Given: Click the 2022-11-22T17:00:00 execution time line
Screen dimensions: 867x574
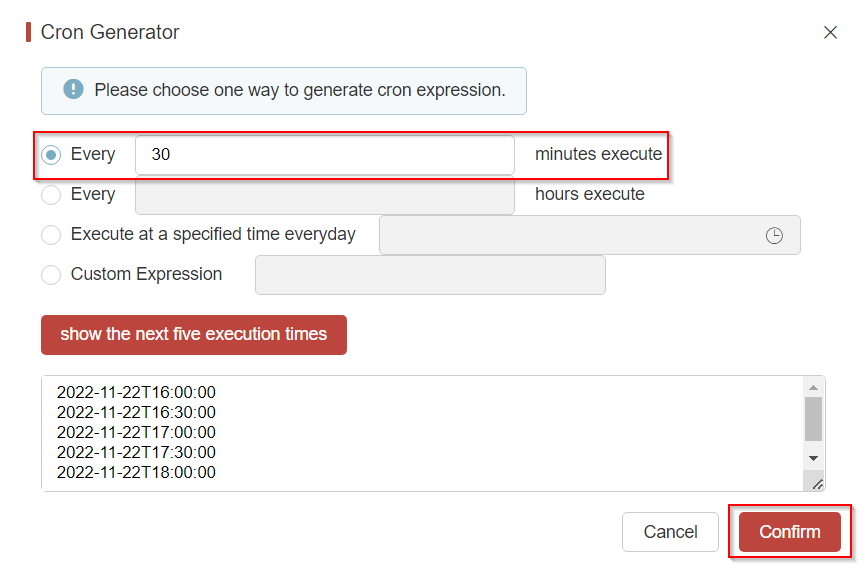Looking at the screenshot, I should [x=136, y=433].
